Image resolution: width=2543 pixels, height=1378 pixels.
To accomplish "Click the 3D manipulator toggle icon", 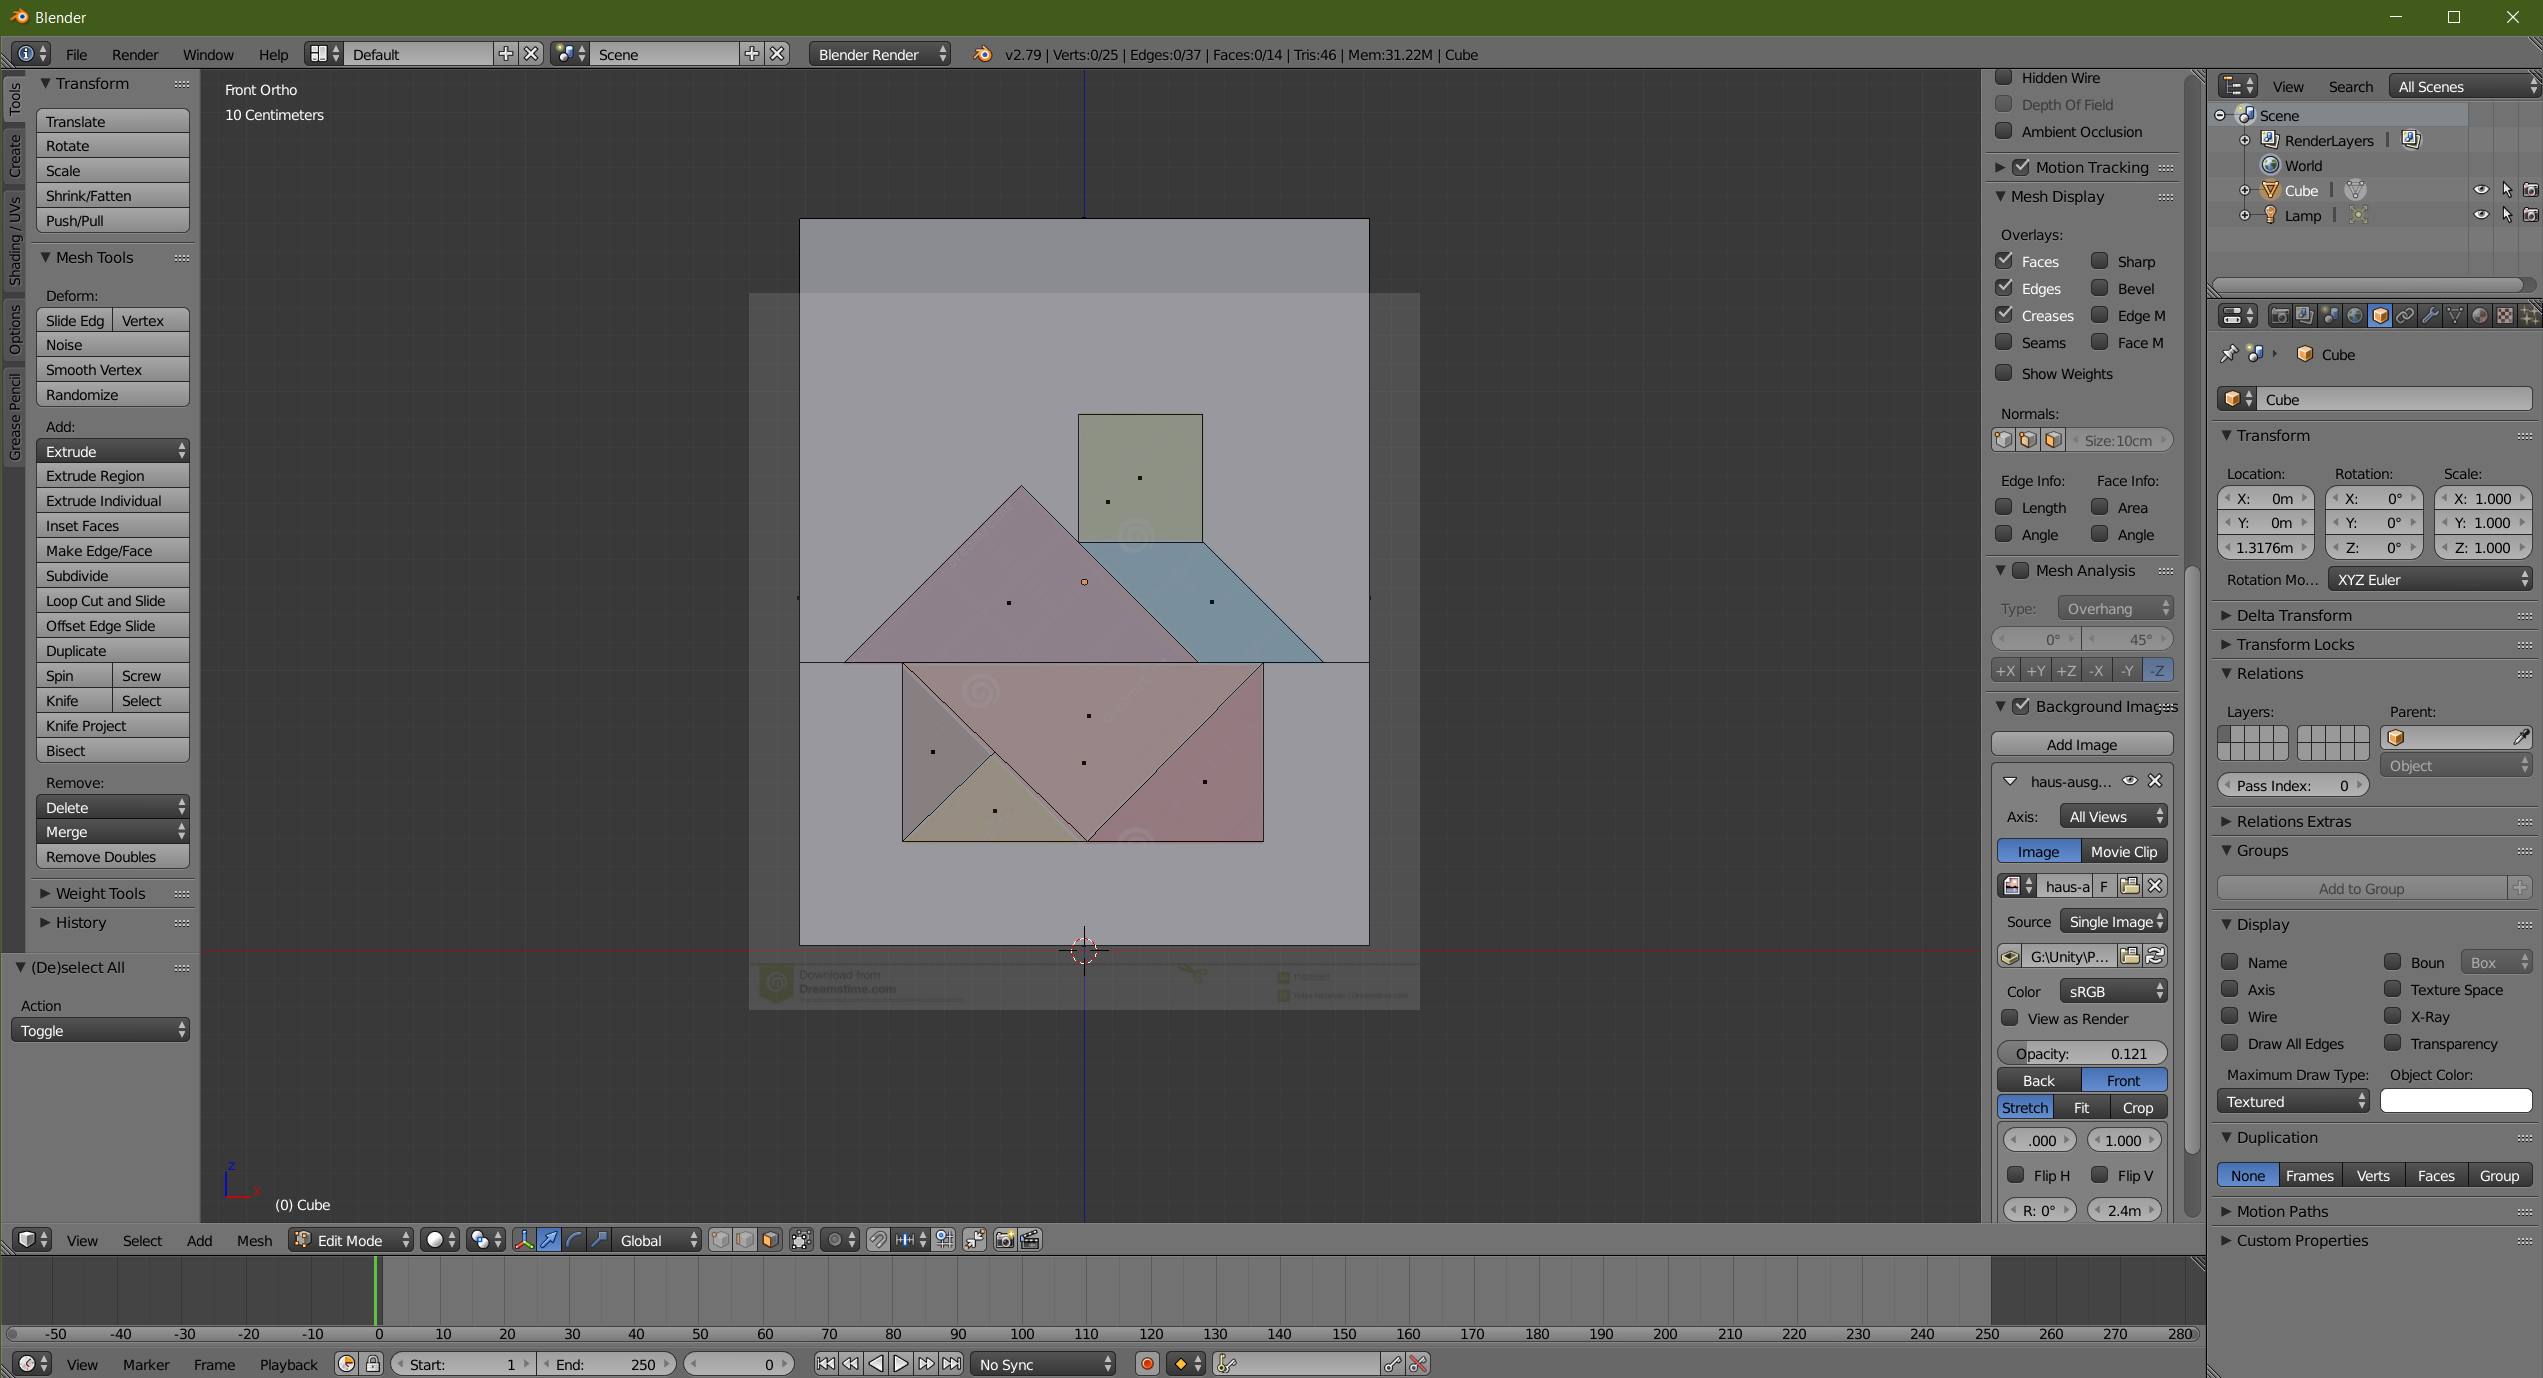I will [x=523, y=1240].
